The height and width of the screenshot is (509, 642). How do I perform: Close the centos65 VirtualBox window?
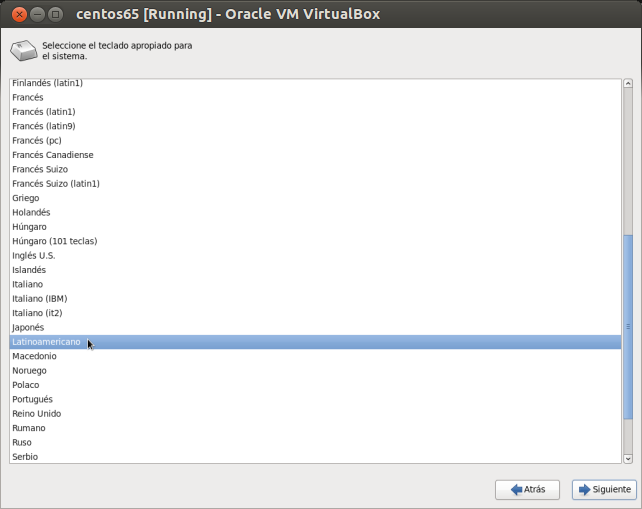tap(19, 14)
